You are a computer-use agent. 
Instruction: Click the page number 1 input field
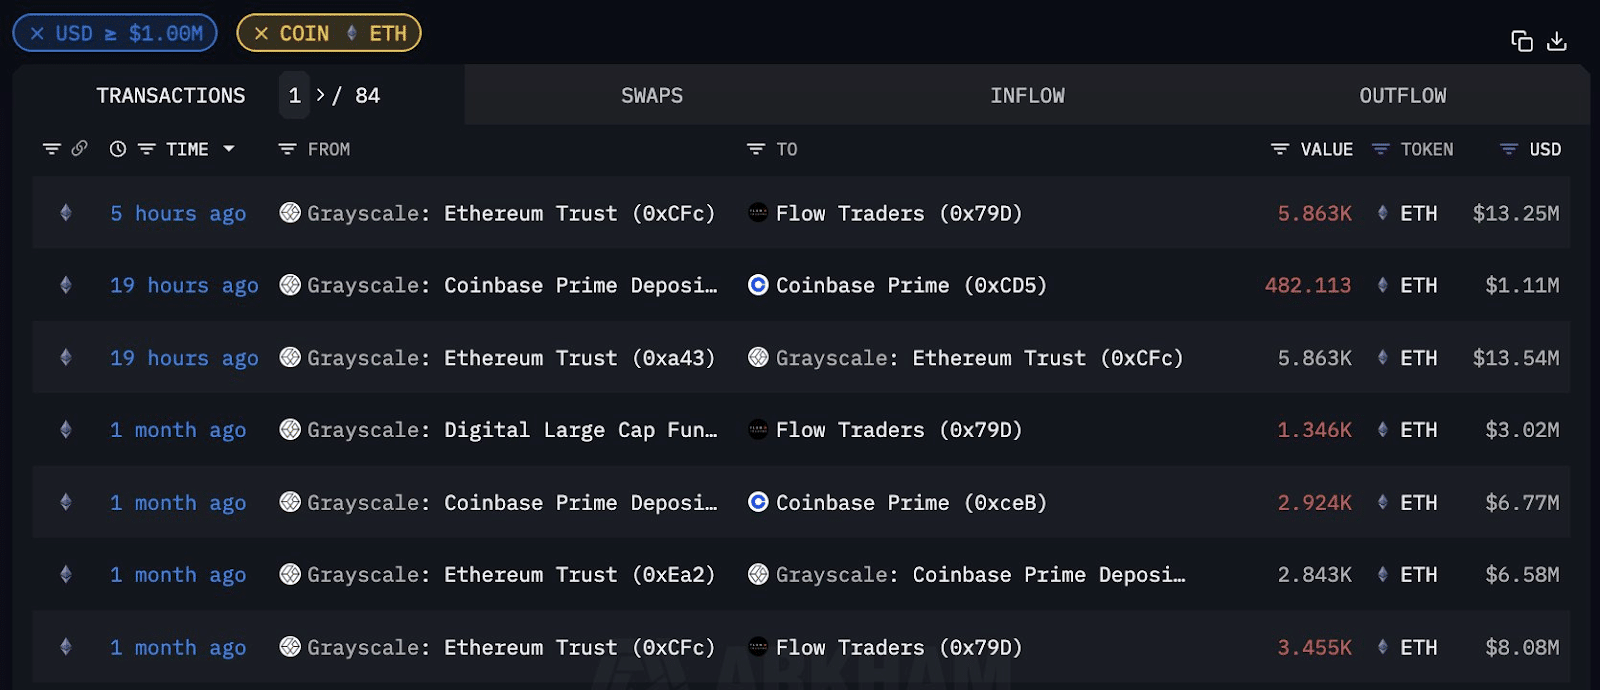pyautogui.click(x=295, y=95)
